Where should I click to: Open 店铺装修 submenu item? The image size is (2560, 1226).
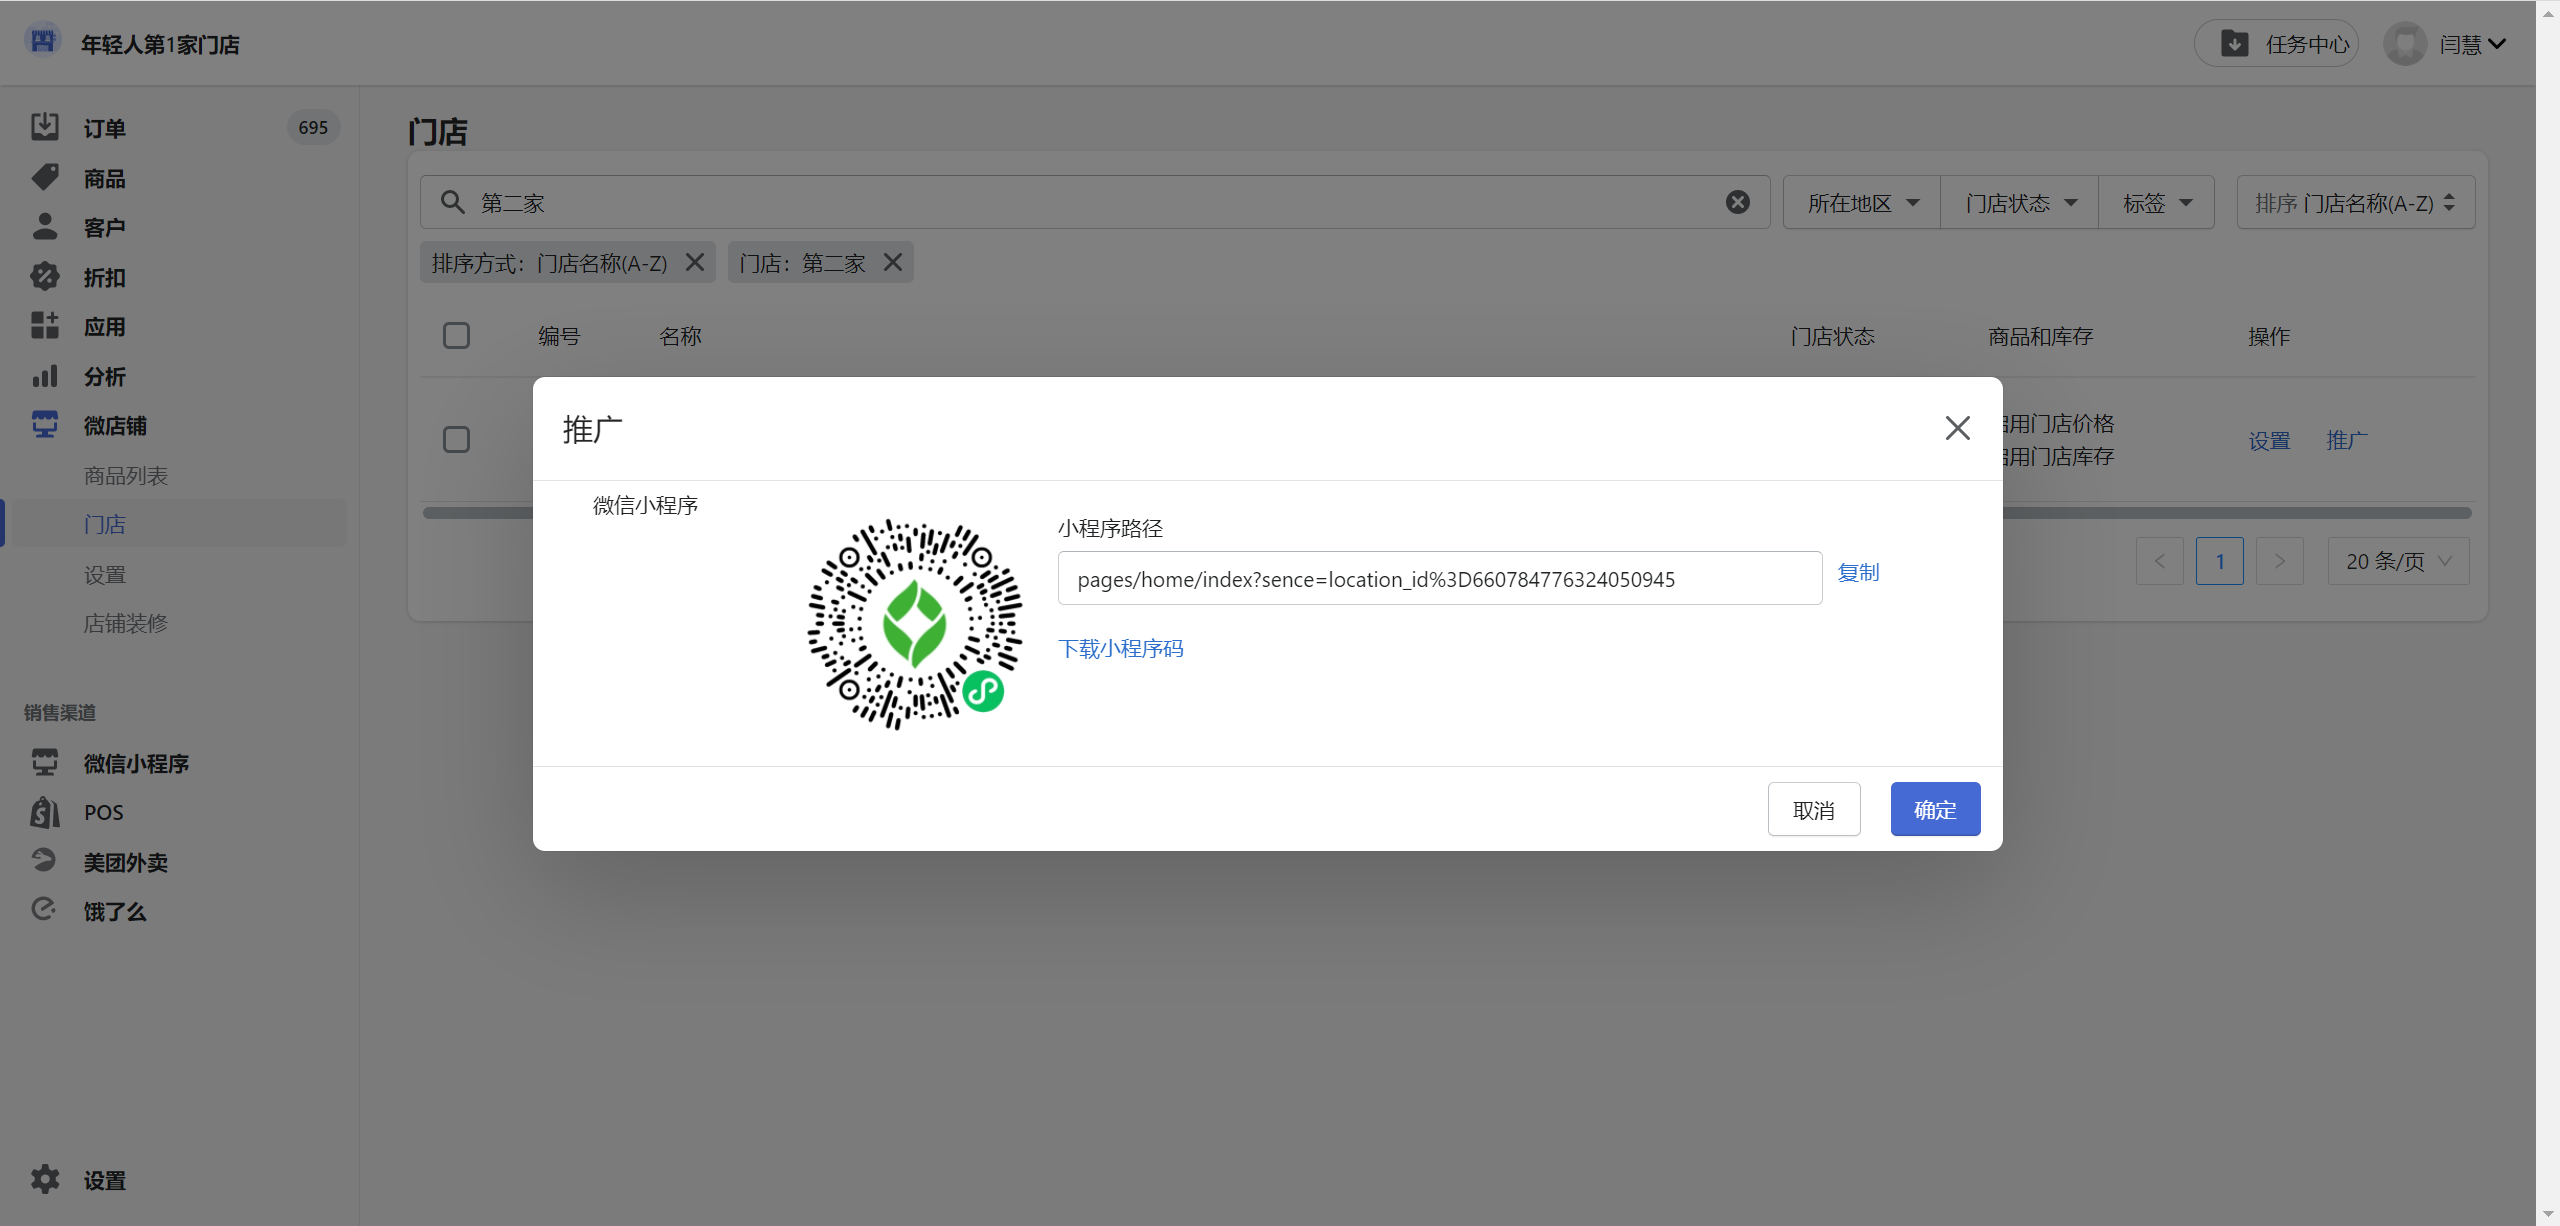tap(125, 624)
